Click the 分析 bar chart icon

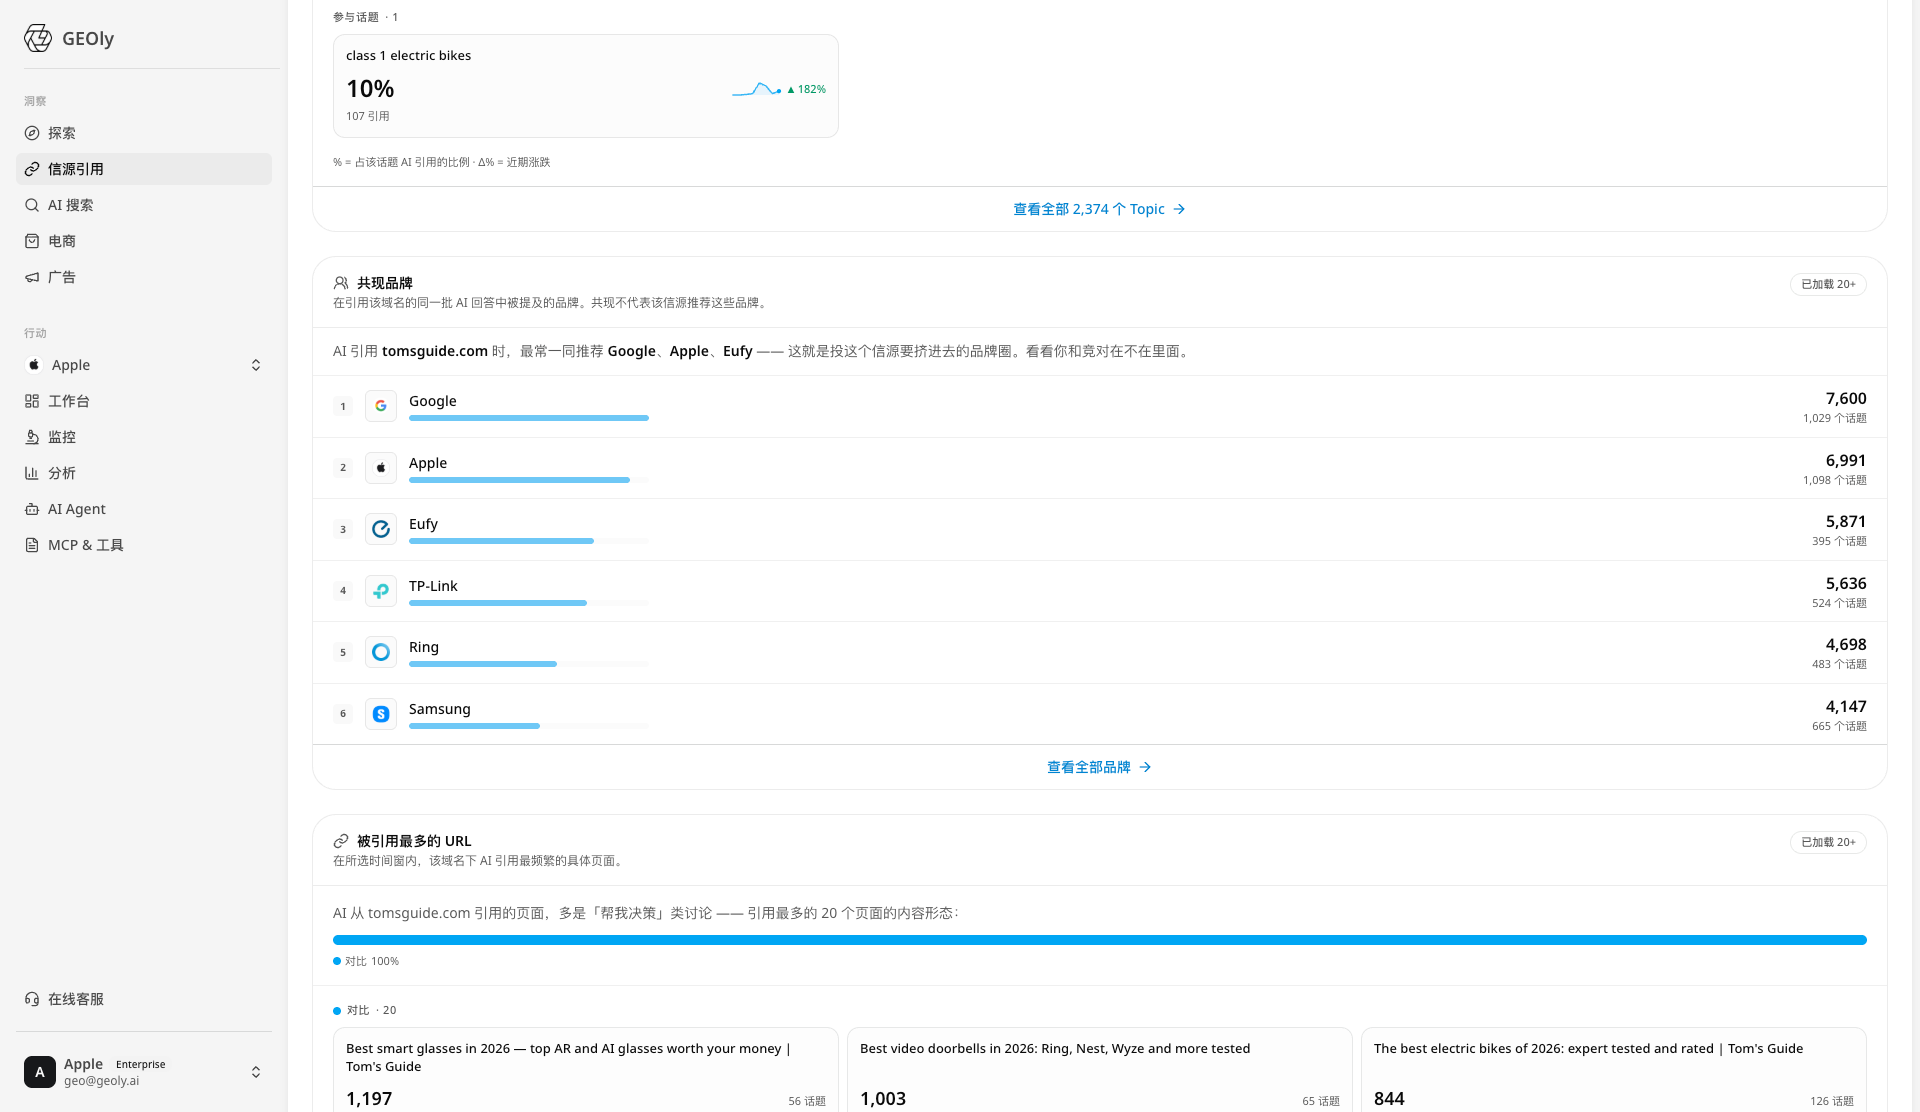(32, 473)
